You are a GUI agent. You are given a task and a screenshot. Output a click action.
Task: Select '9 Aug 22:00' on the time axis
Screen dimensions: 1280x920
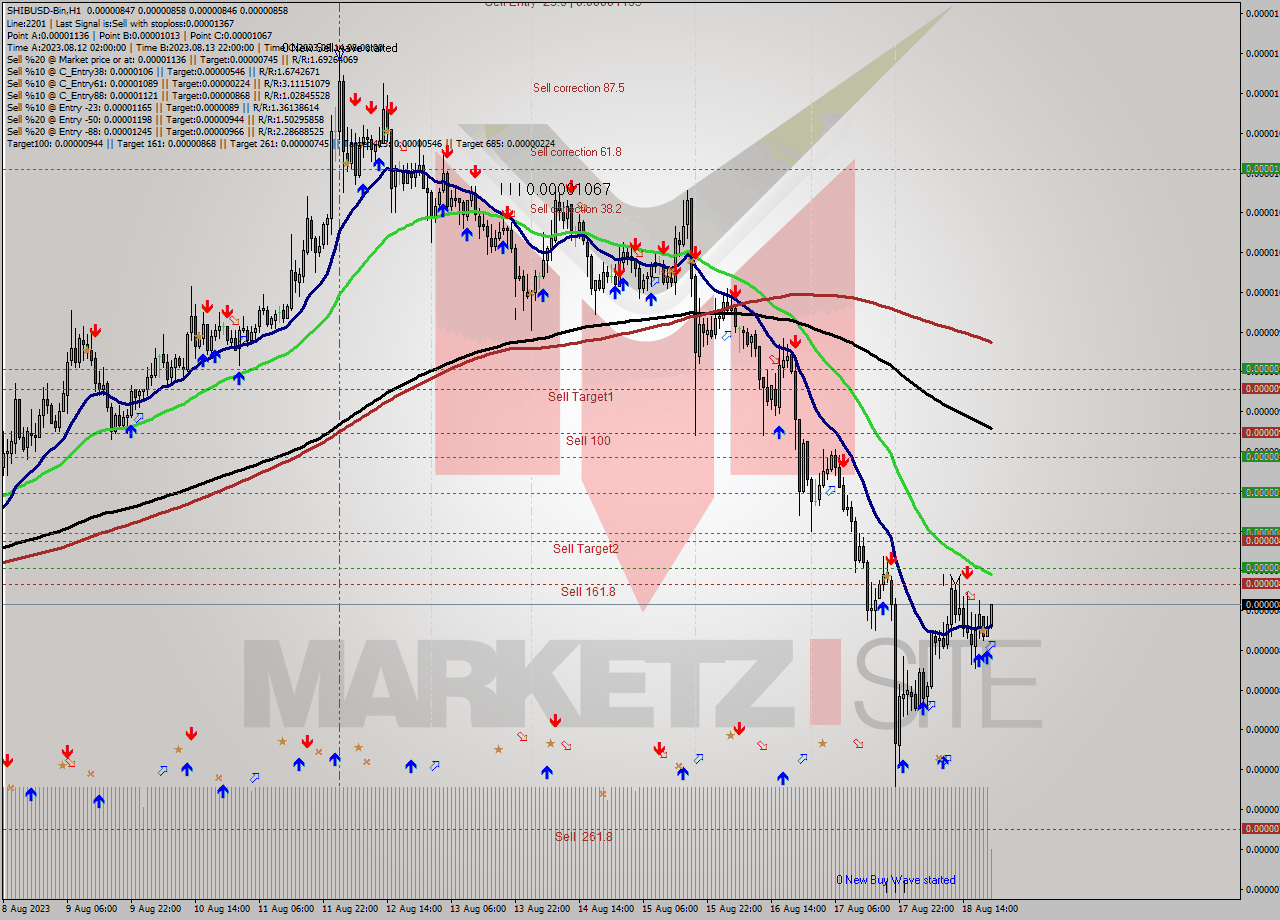tap(154, 909)
